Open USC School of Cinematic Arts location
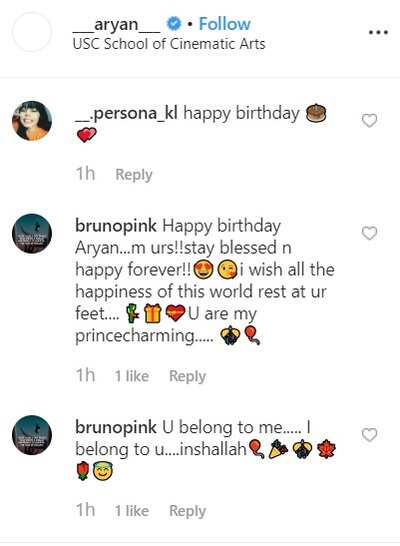The width and height of the screenshot is (400, 546). point(169,44)
